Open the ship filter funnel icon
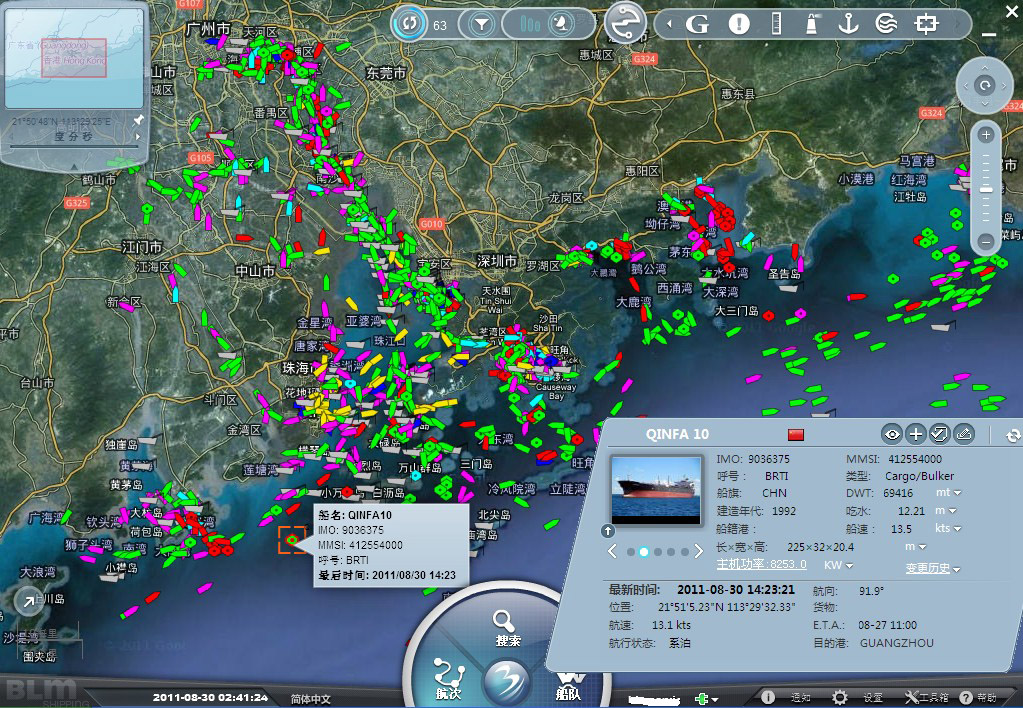Screen dimensions: 1023x708 (481, 25)
